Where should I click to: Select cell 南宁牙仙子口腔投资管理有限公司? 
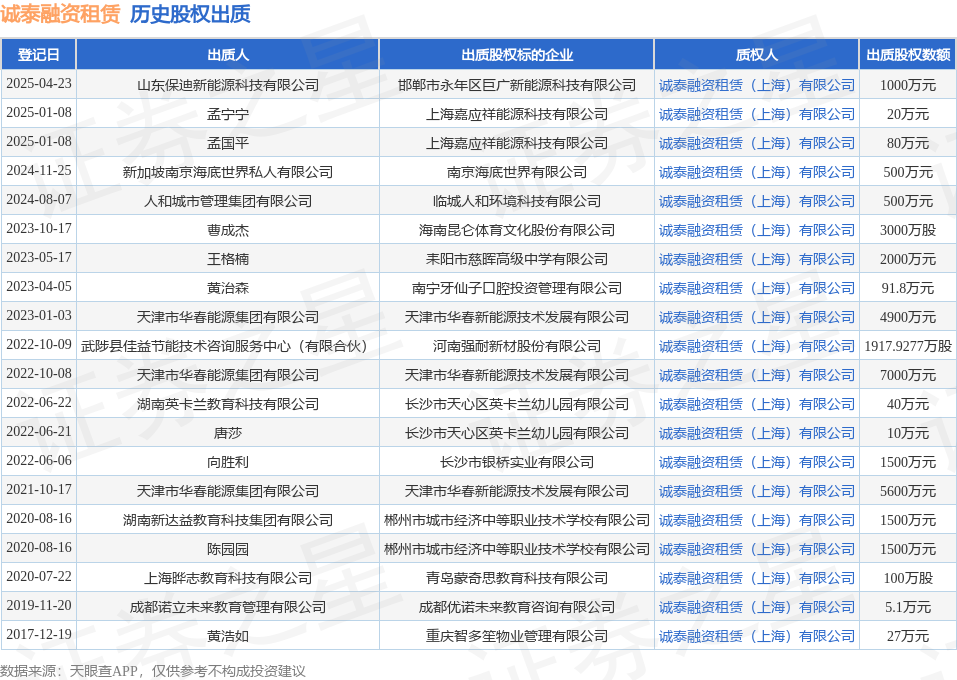(x=516, y=288)
